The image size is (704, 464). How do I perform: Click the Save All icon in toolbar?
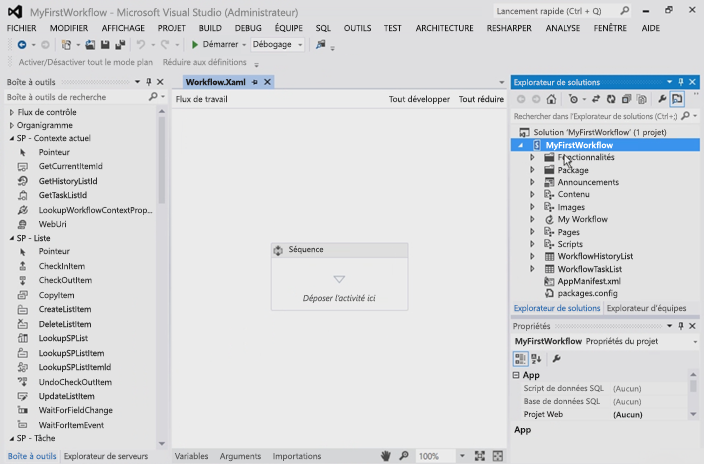(x=120, y=44)
